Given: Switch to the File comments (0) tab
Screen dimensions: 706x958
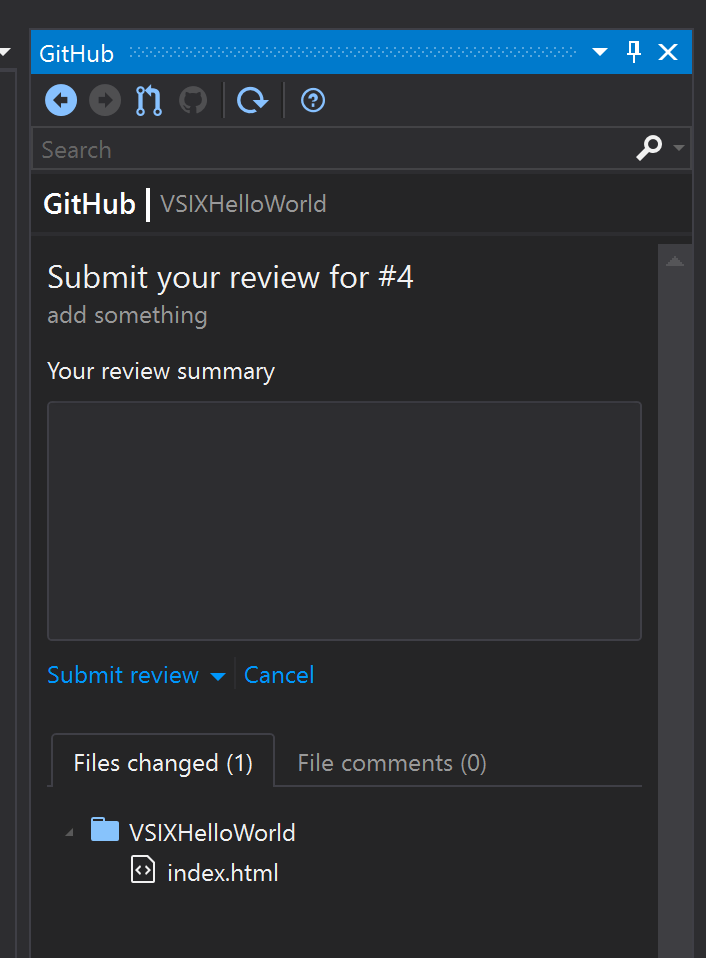Looking at the screenshot, I should click(x=392, y=763).
